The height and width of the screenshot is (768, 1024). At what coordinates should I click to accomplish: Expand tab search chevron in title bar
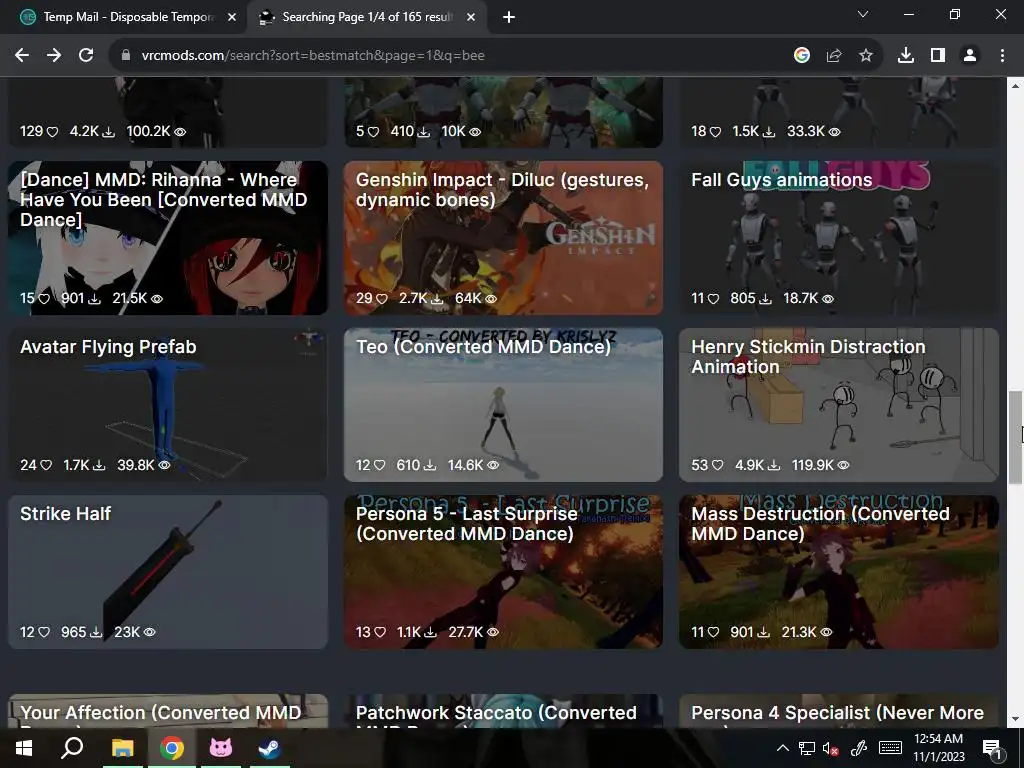click(x=863, y=14)
